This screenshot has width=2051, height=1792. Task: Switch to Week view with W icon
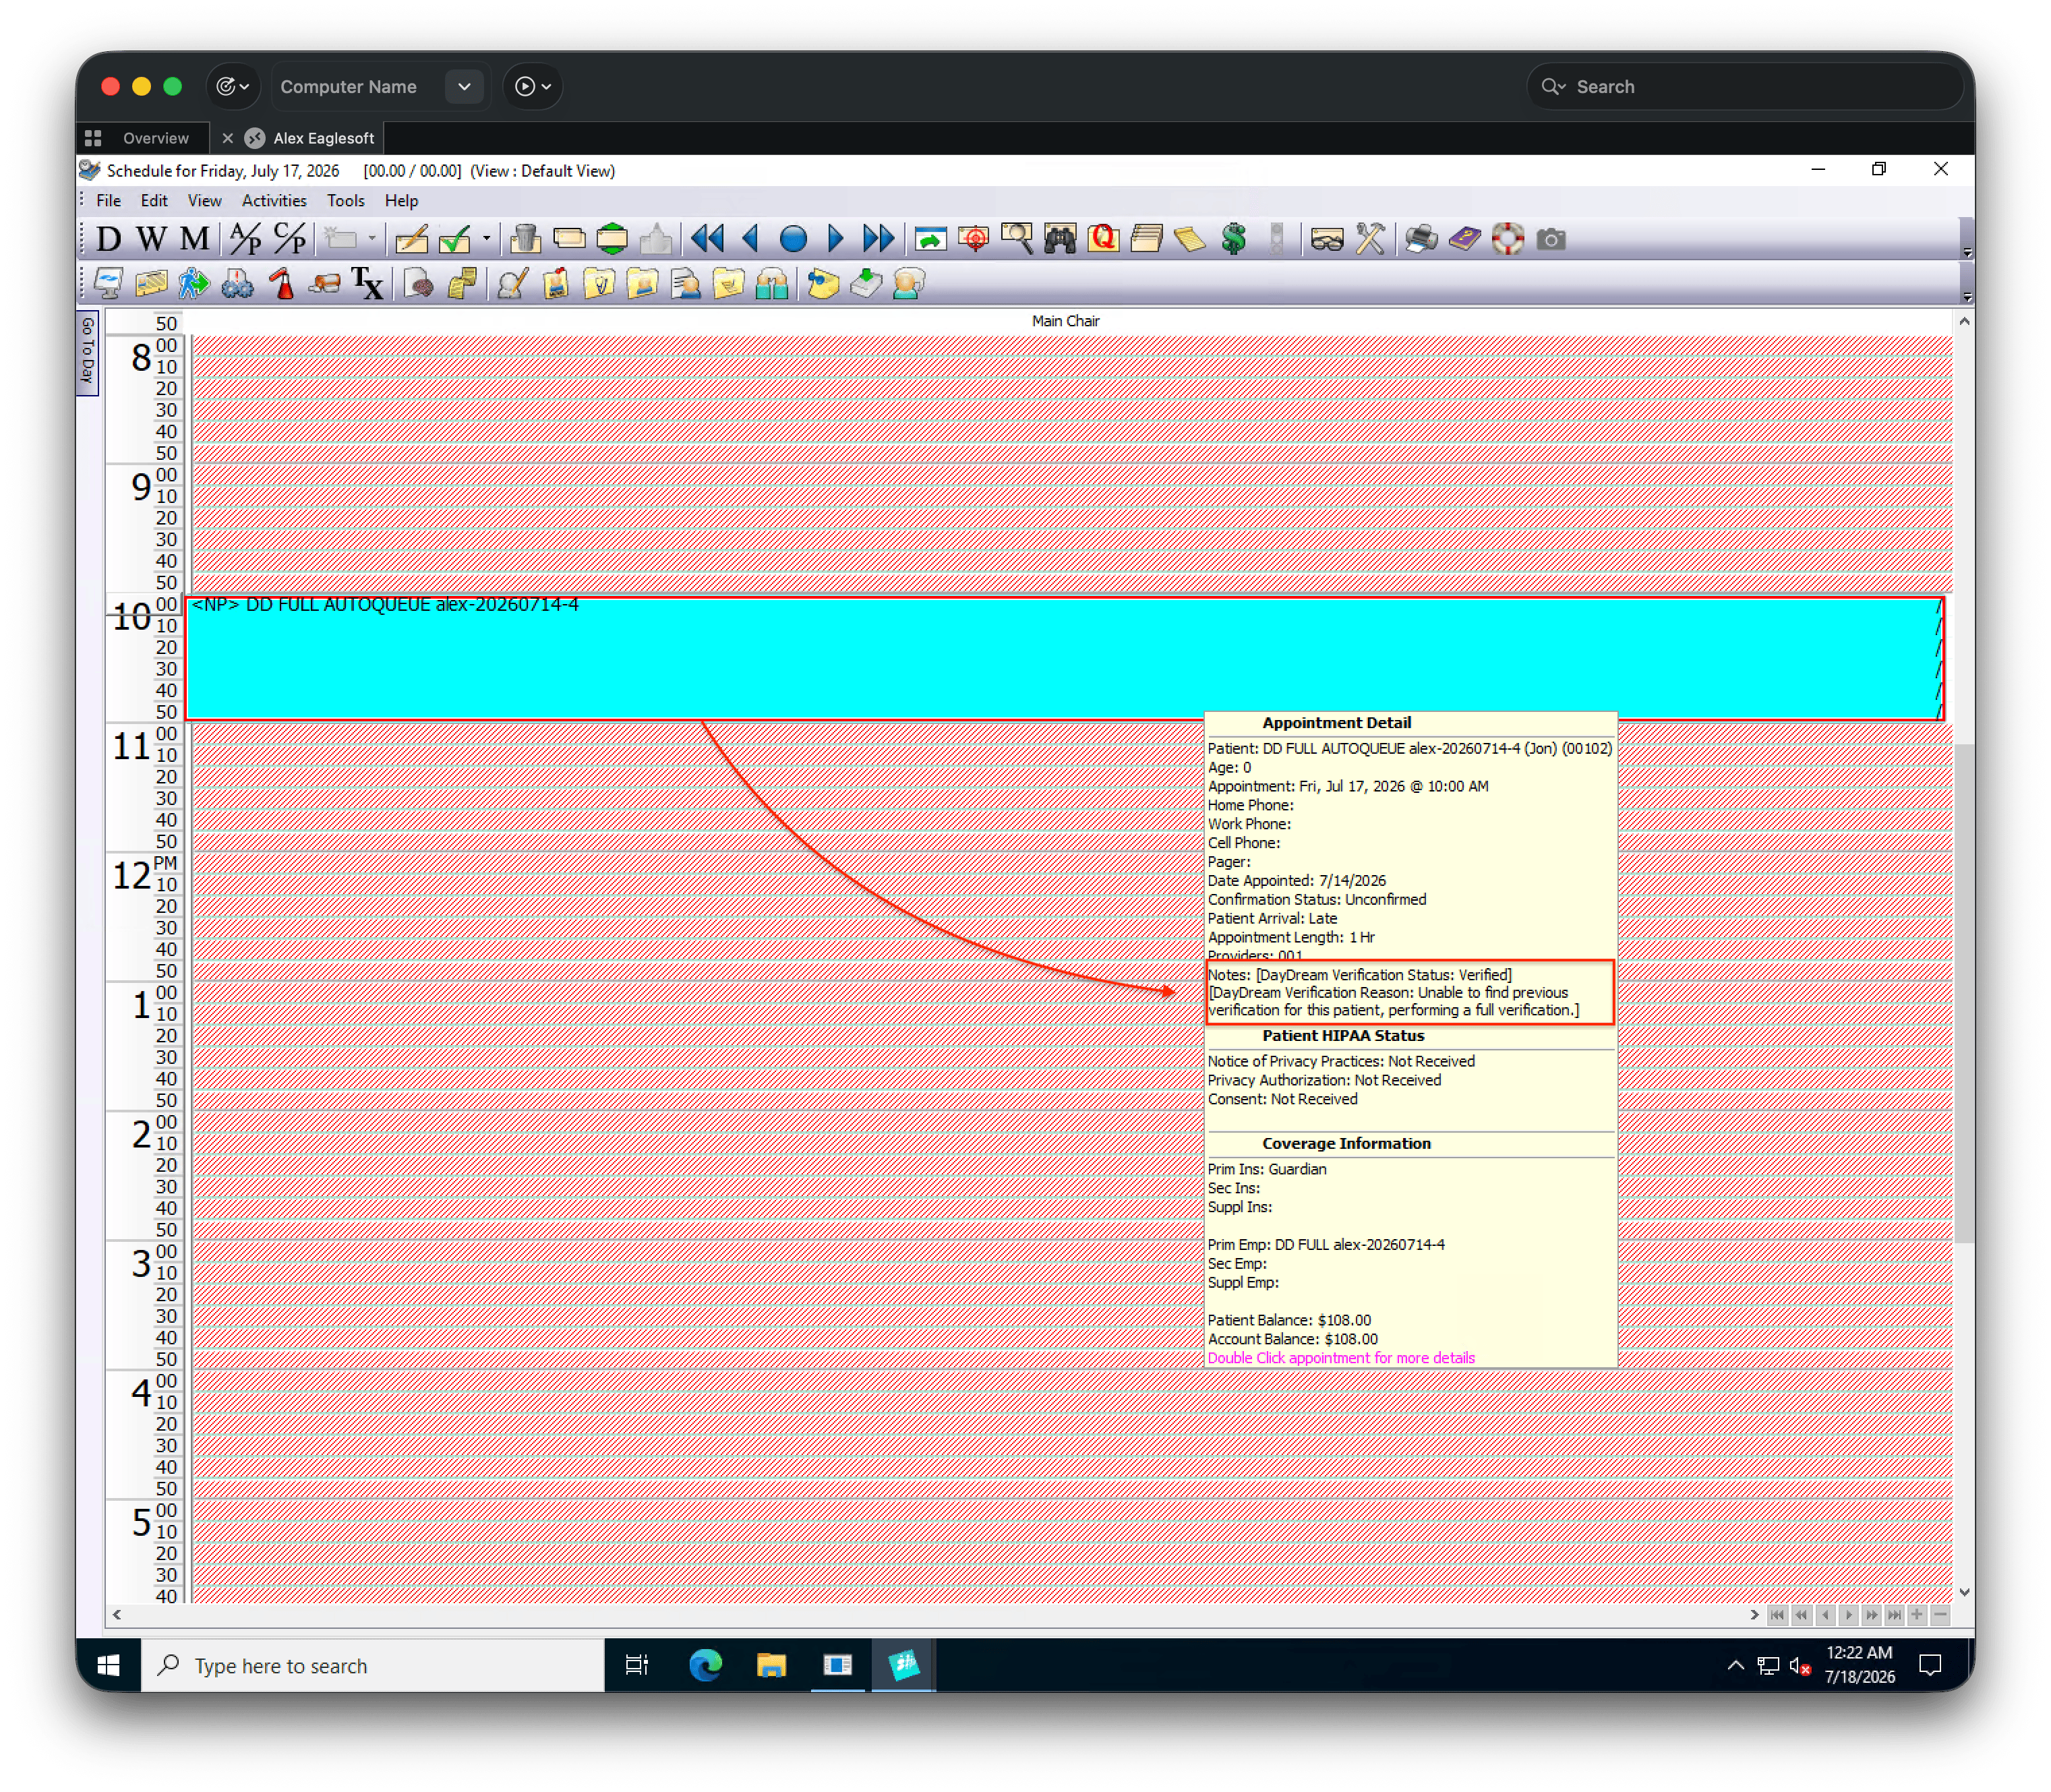(x=151, y=239)
